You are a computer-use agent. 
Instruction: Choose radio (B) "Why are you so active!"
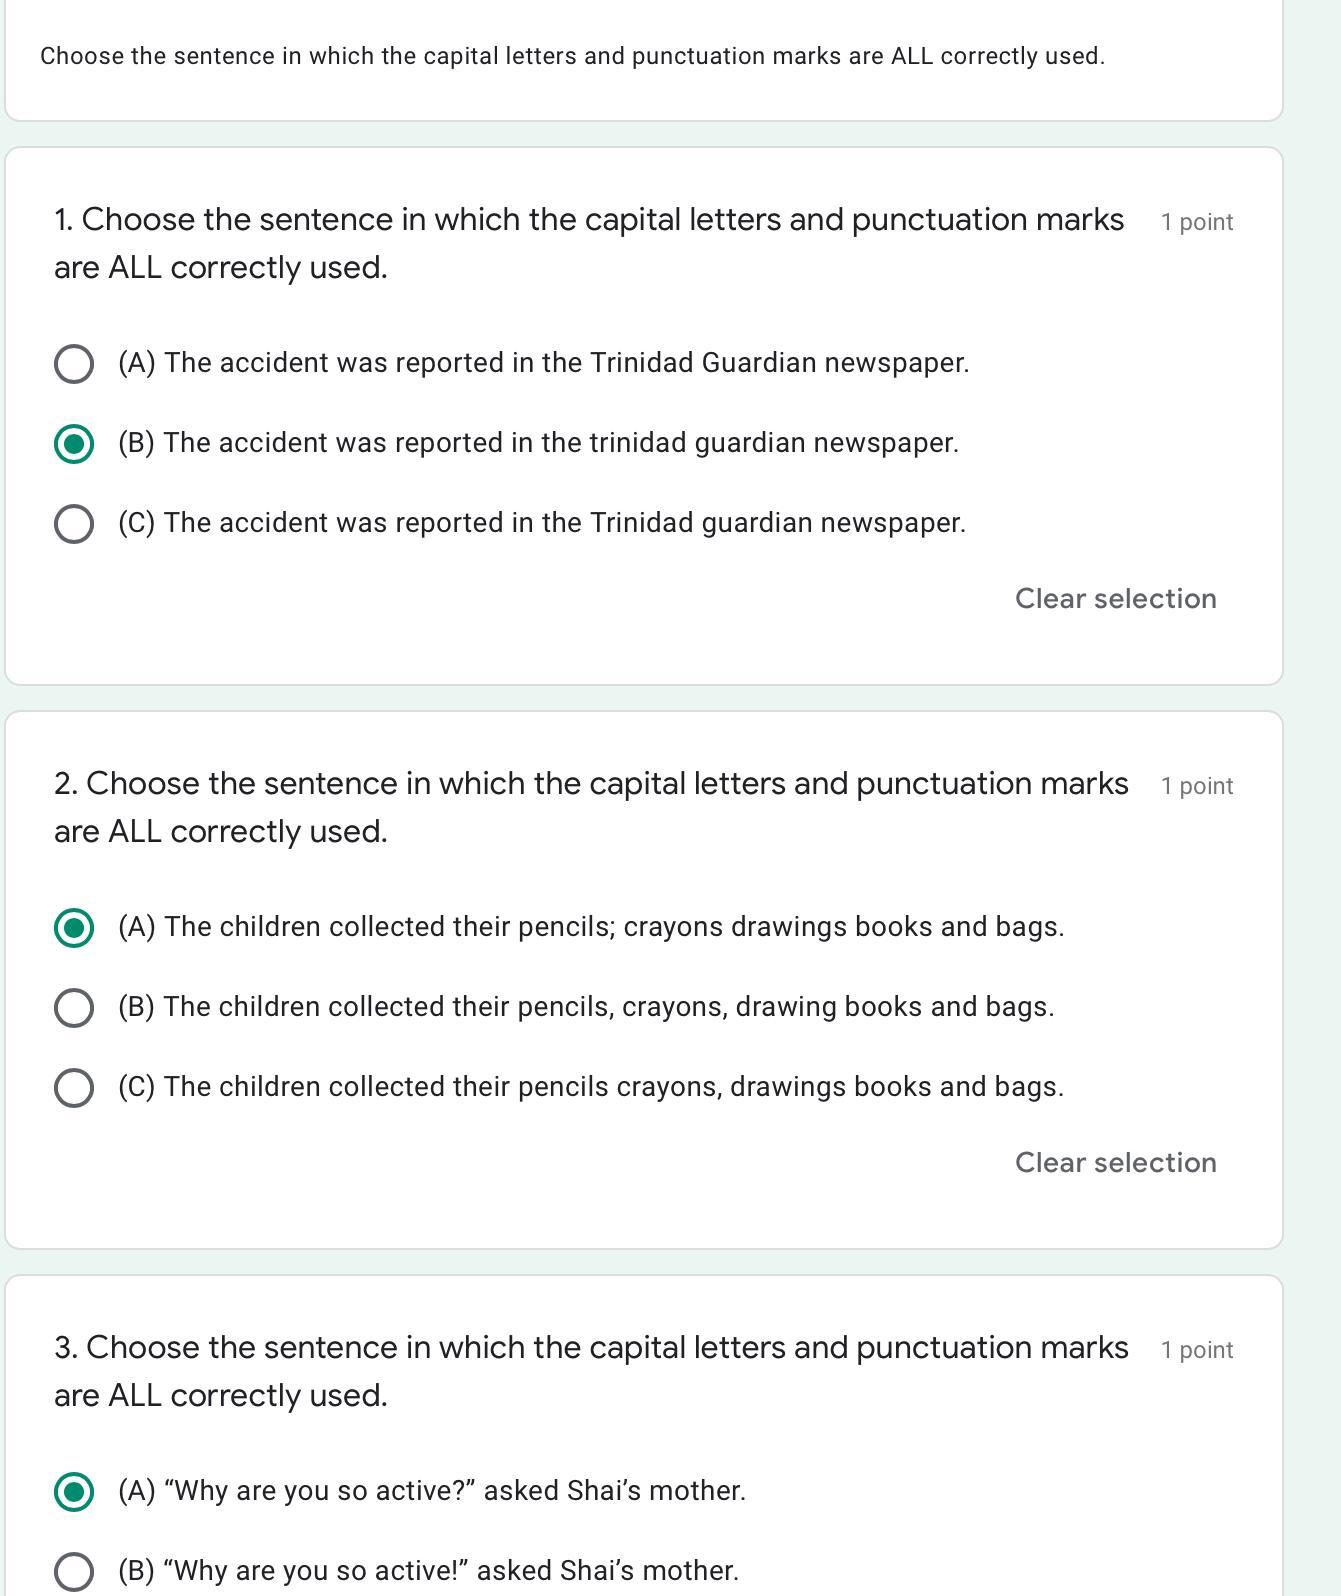click(x=74, y=1571)
